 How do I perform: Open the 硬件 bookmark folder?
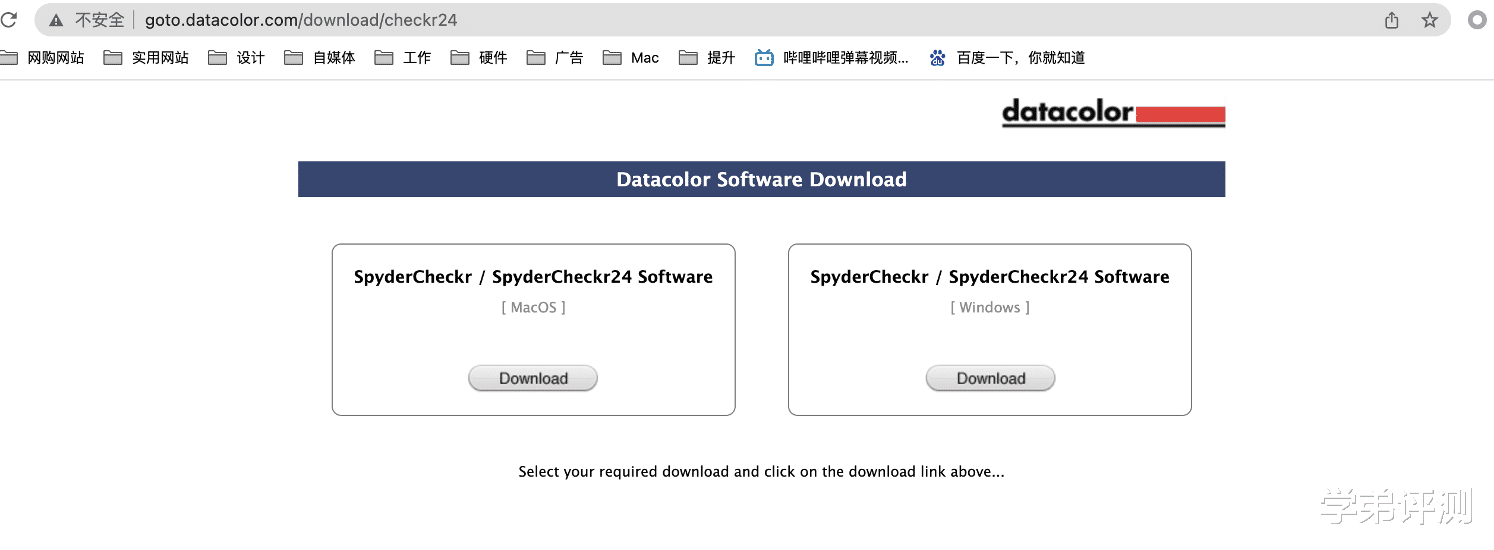point(479,58)
